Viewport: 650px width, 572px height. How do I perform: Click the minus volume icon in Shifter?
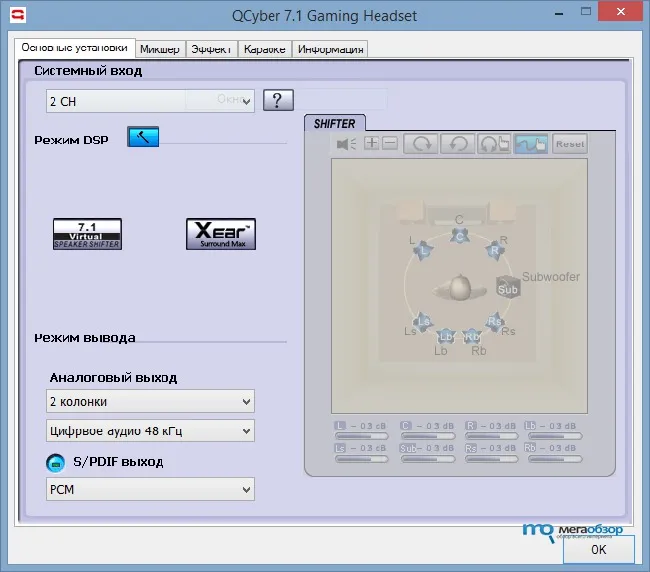click(389, 144)
